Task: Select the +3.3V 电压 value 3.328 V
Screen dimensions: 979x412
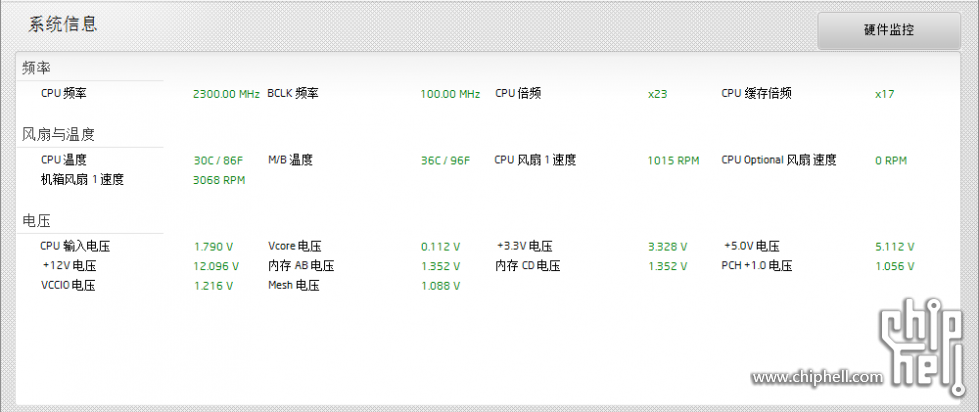Action: click(668, 247)
